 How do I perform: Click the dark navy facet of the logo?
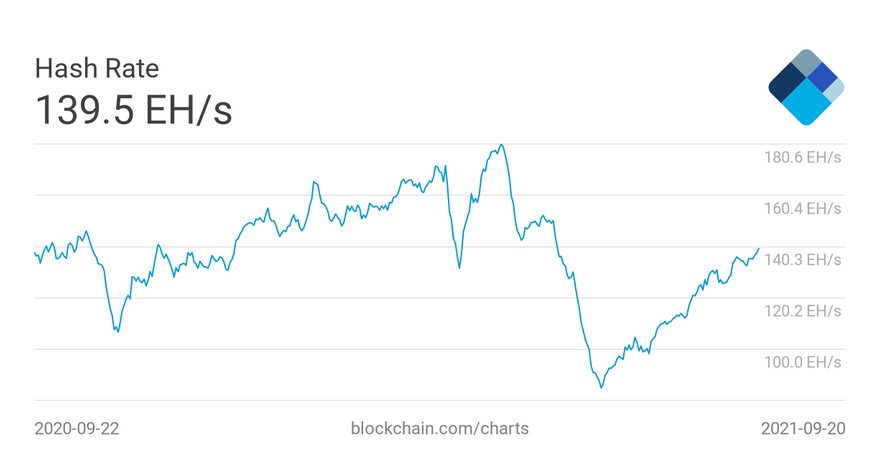pyautogui.click(x=787, y=83)
